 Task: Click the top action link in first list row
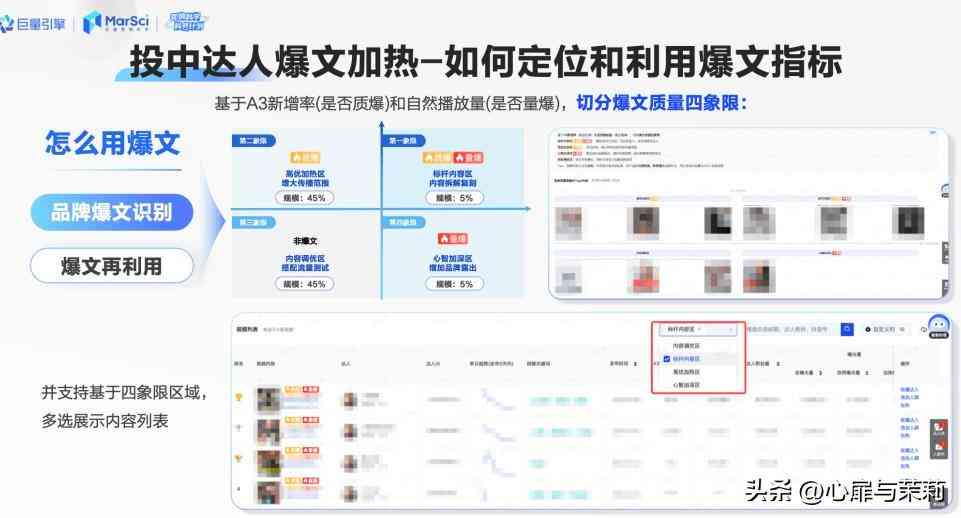[910, 390]
